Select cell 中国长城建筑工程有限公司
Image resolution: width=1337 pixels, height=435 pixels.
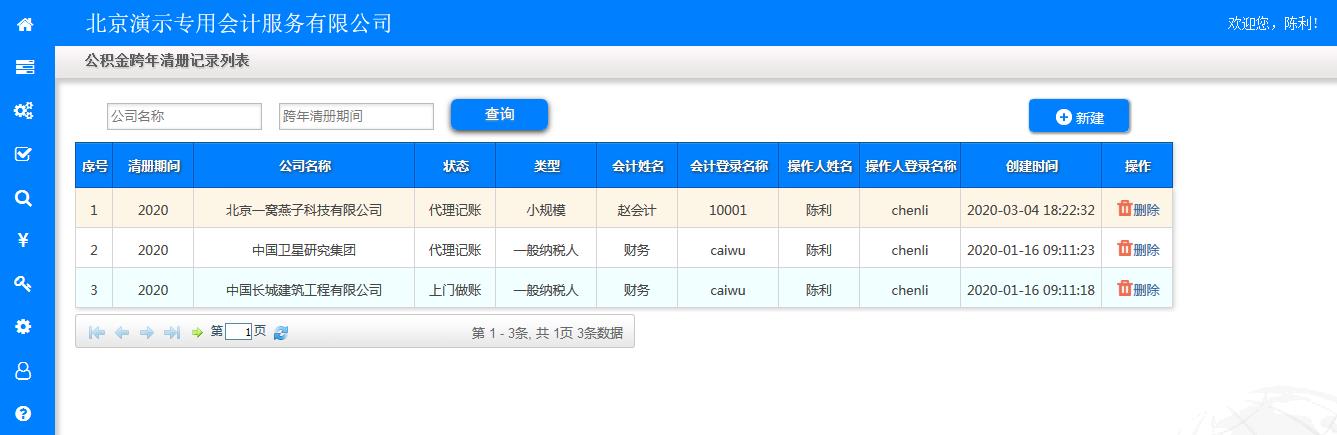pyautogui.click(x=304, y=290)
